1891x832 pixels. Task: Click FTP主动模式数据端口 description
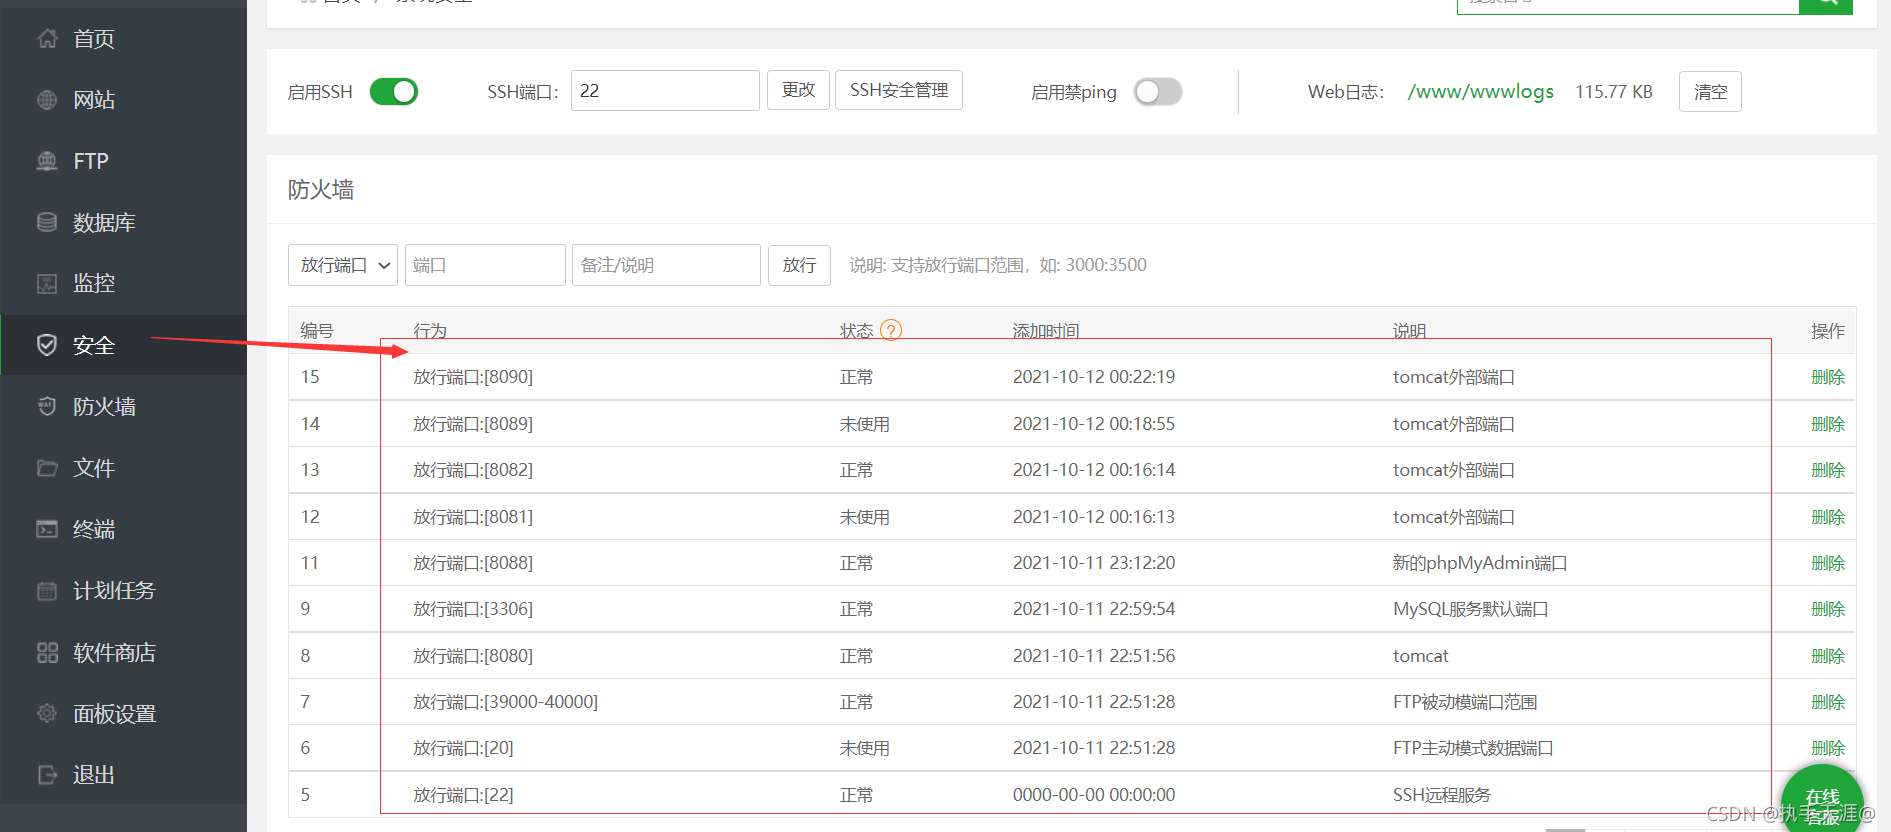pos(1473,748)
